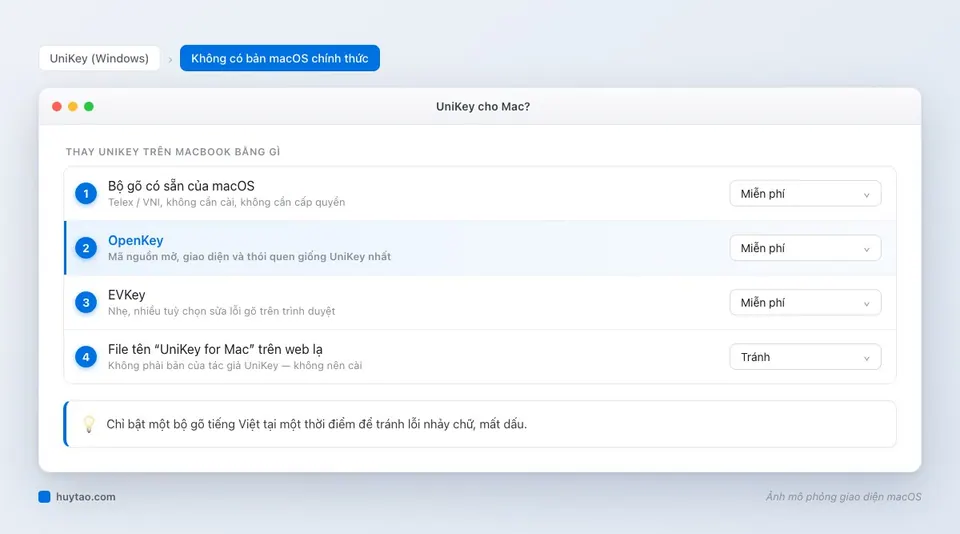Expand the Tránh dropdown

click(805, 357)
